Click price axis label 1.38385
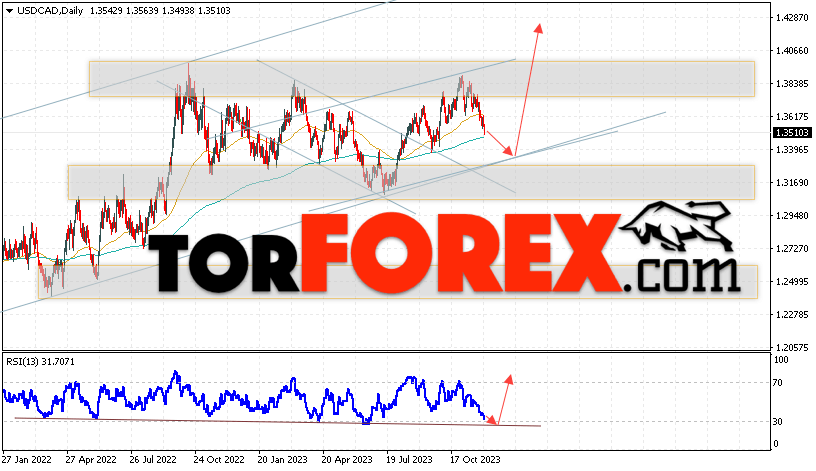The image size is (816, 471). (x=792, y=83)
